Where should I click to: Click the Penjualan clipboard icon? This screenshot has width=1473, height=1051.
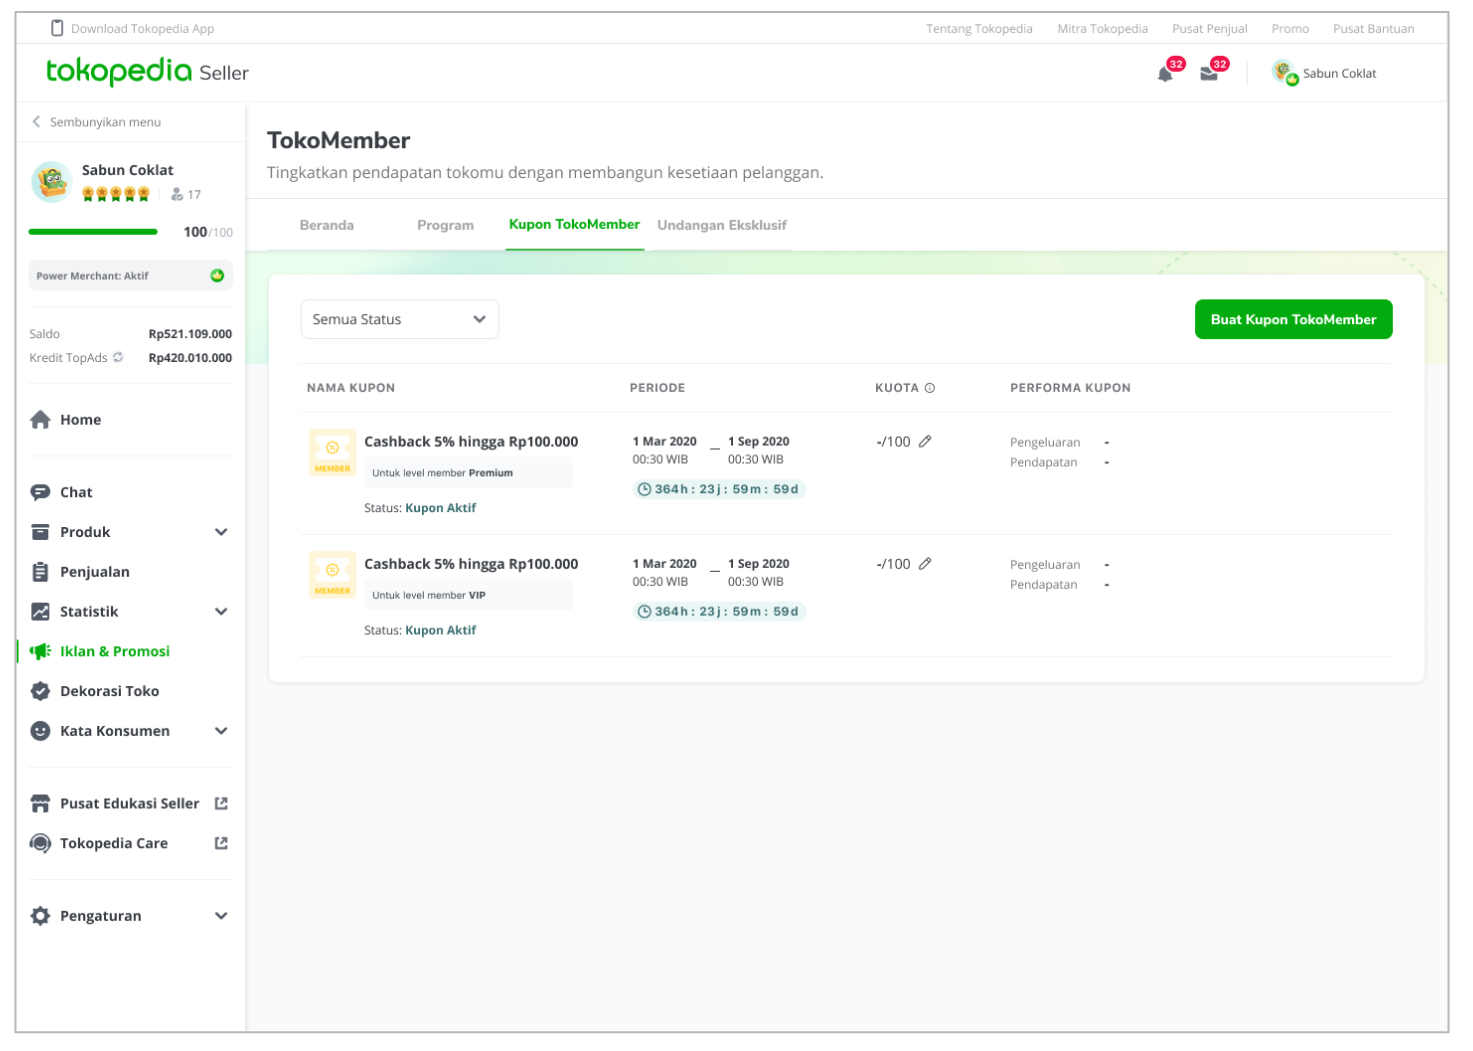click(x=40, y=572)
